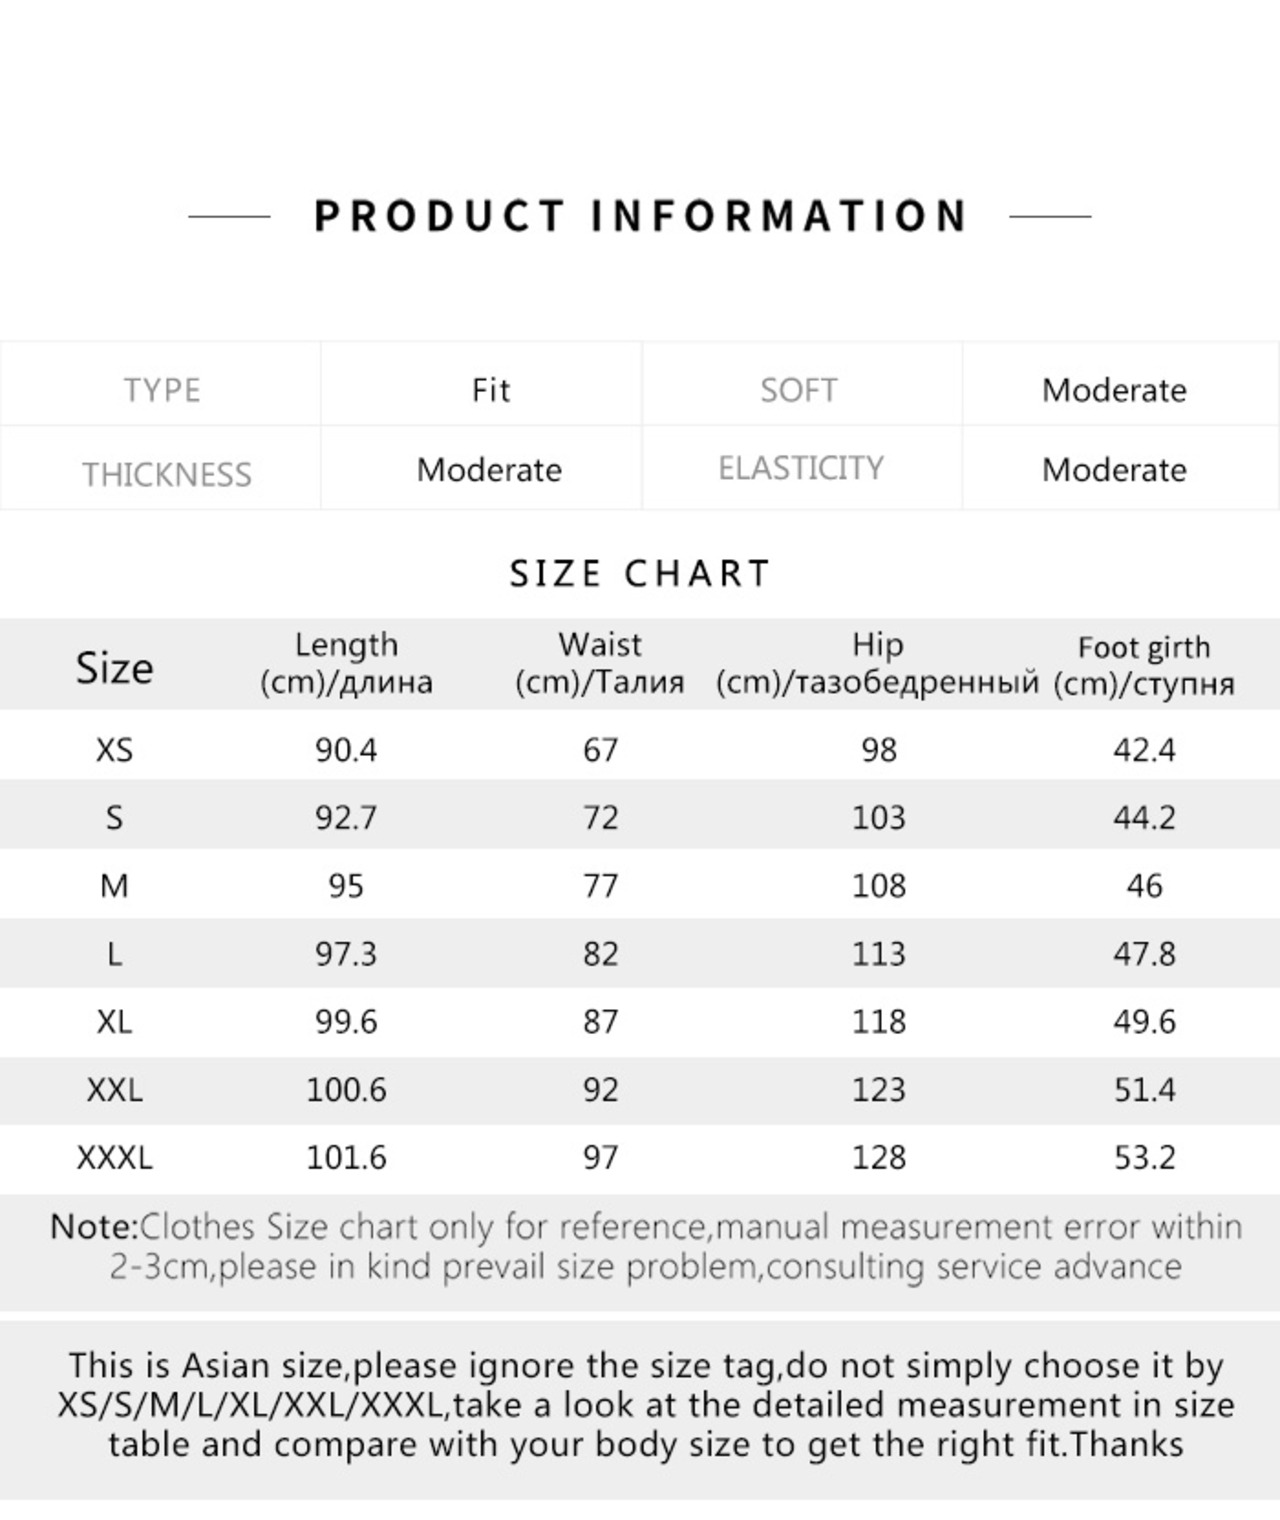Click the waist value 87 for XL
The width and height of the screenshot is (1280, 1520).
click(x=600, y=1022)
